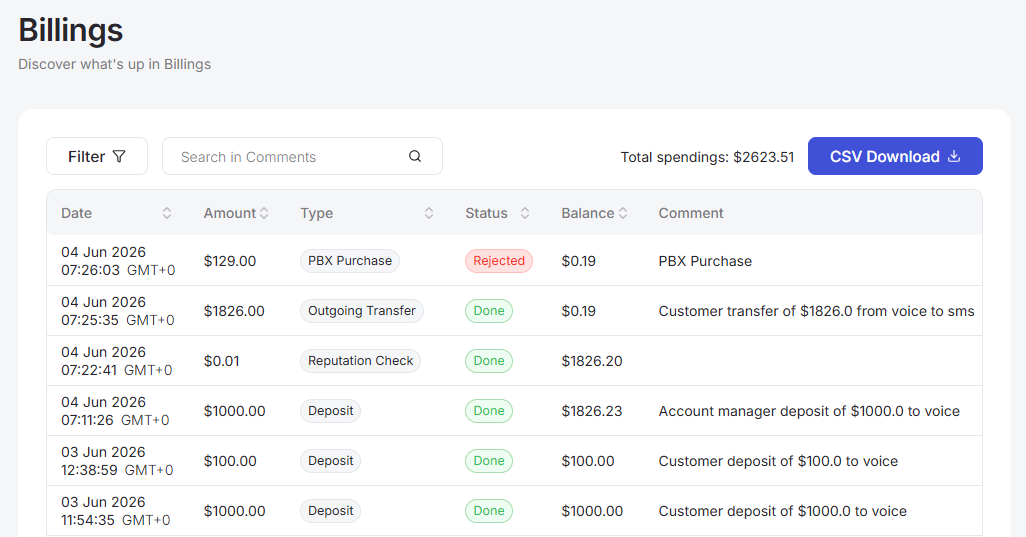Sort by Status column arrows
This screenshot has height=537, width=1026.
pyautogui.click(x=525, y=213)
